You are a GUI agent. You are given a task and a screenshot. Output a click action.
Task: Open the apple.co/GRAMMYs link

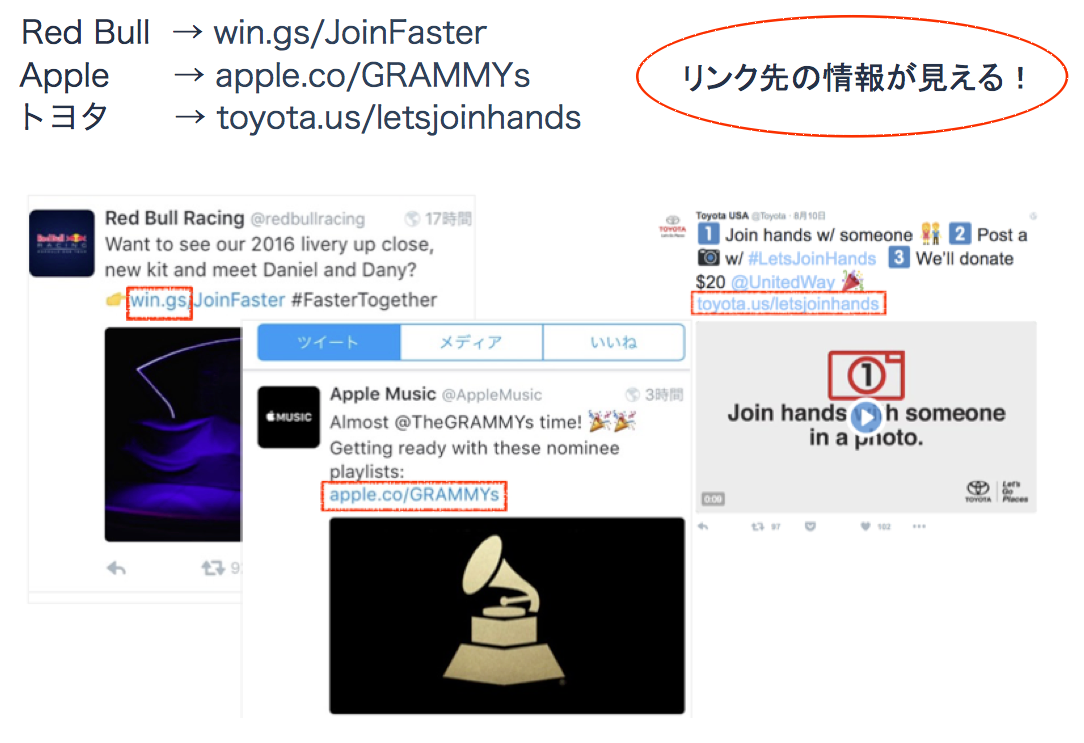click(x=414, y=495)
